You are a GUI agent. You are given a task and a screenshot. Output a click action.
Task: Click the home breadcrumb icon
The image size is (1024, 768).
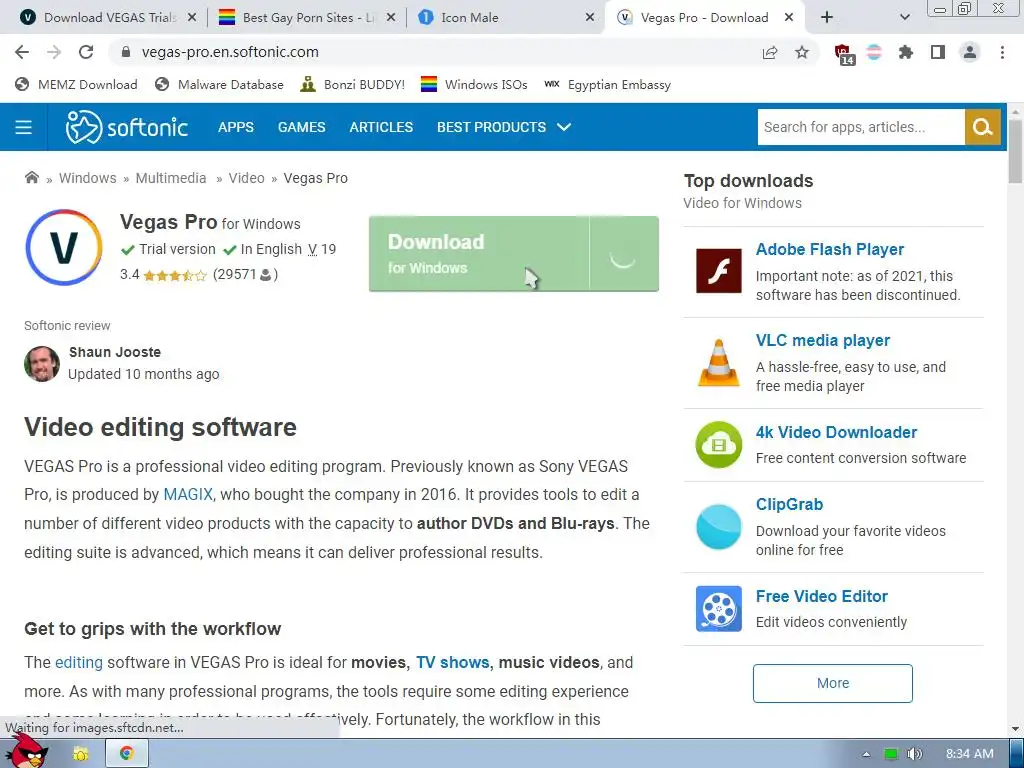pos(31,178)
